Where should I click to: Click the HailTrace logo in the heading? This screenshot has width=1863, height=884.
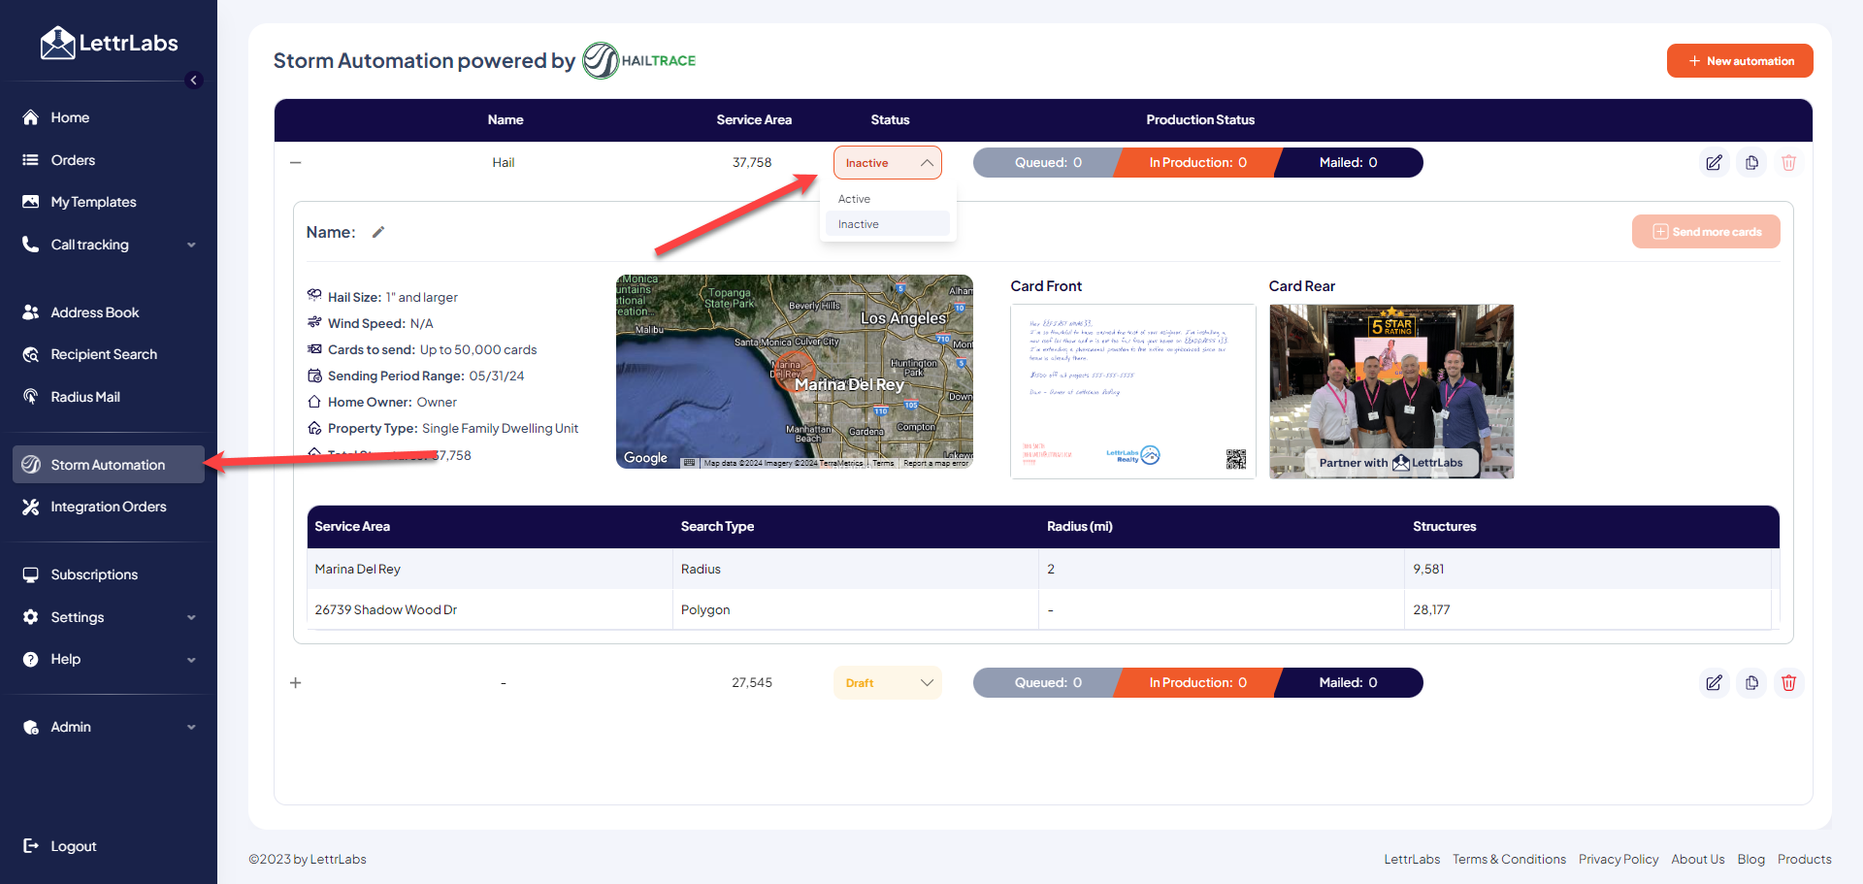[x=640, y=61]
